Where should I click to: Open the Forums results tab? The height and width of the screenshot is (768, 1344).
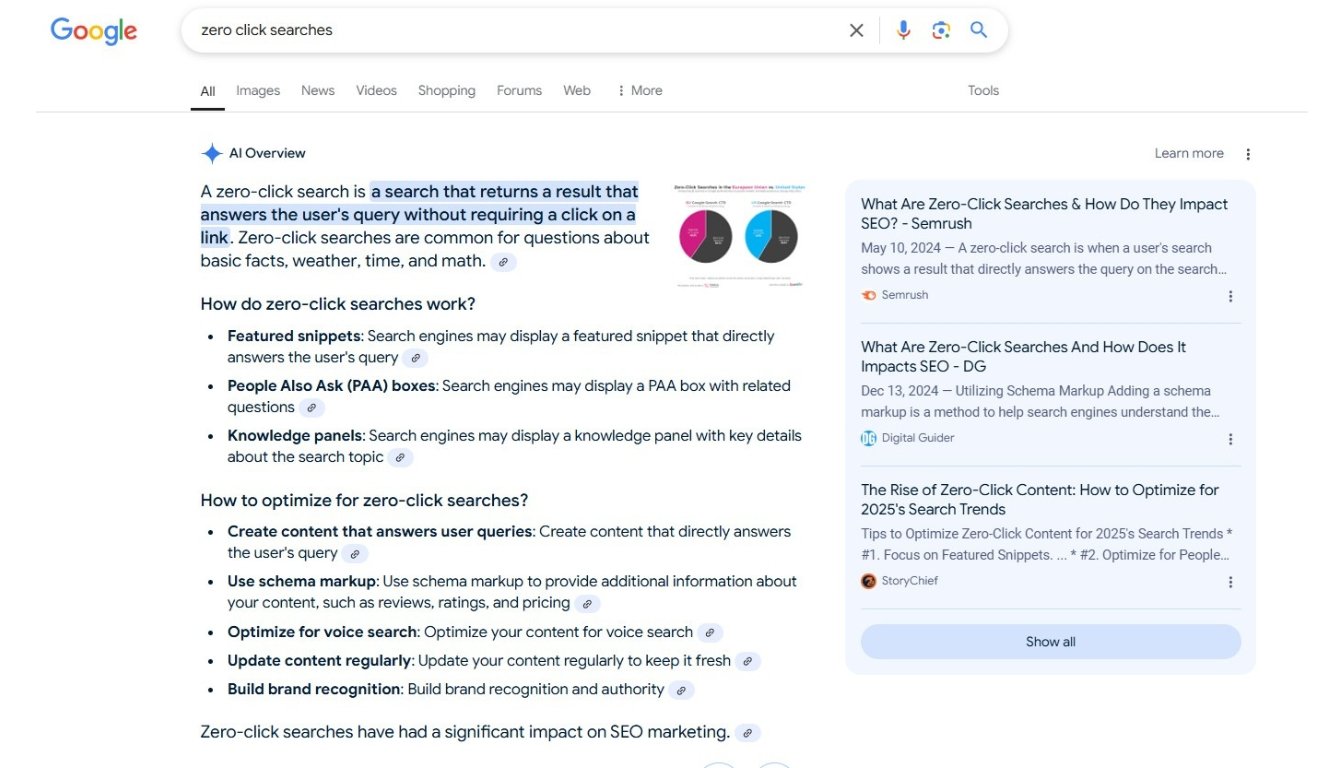coord(519,90)
